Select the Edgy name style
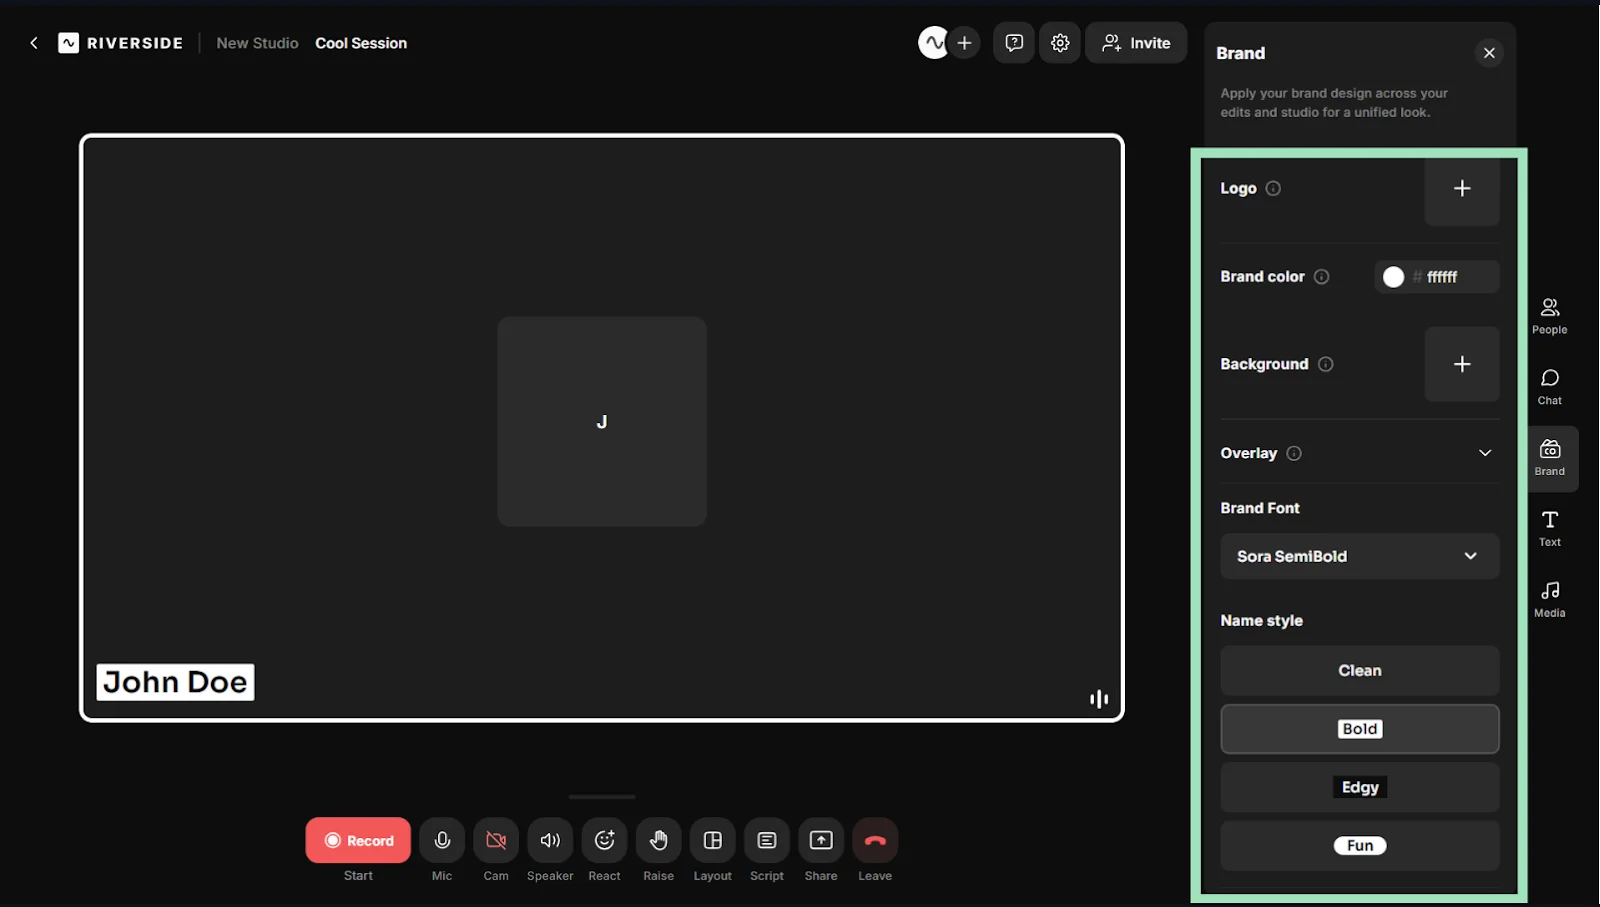 (1359, 787)
